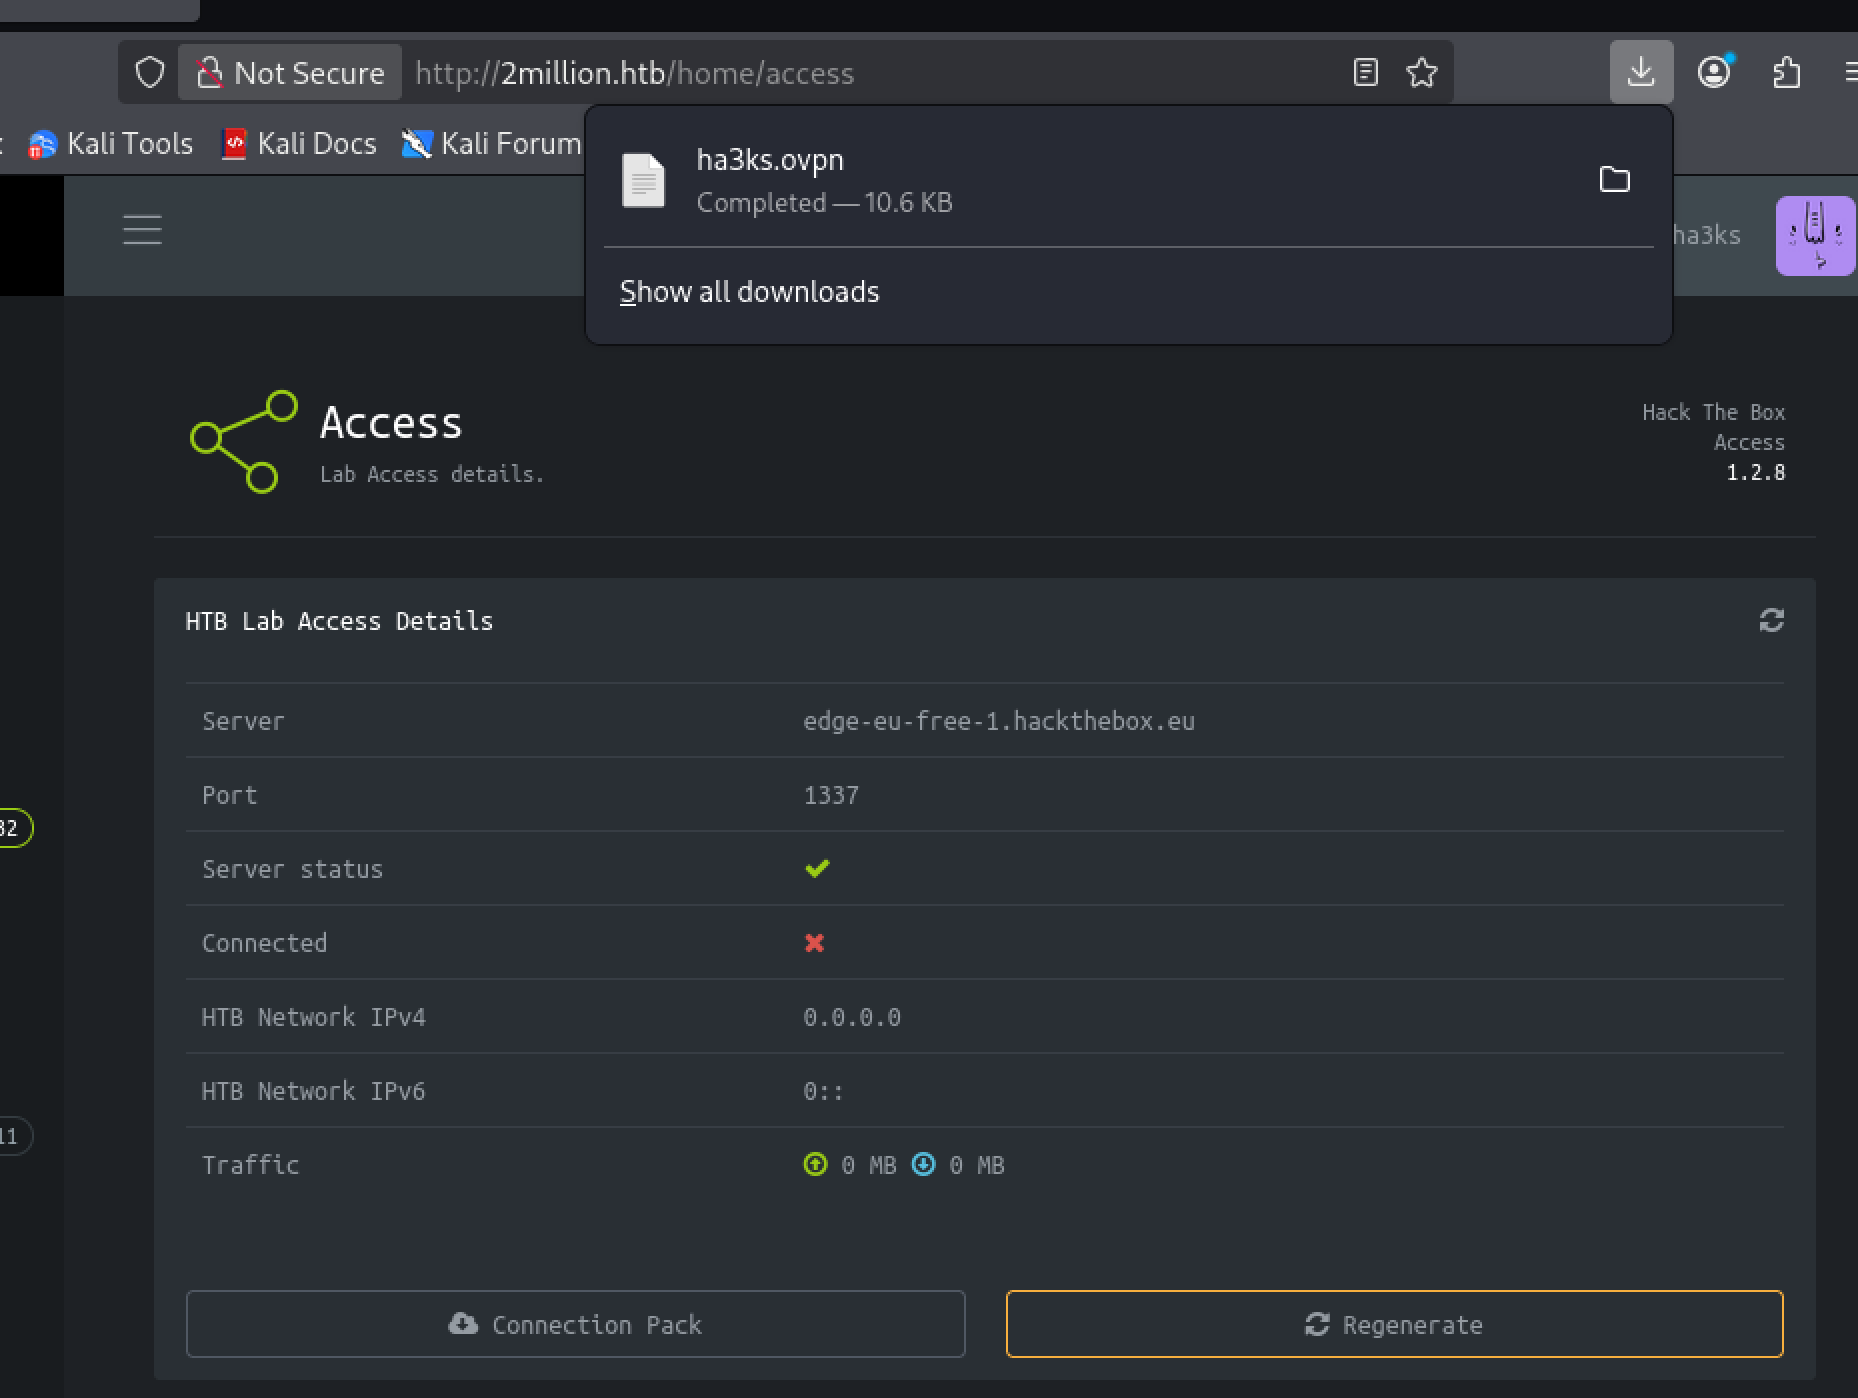
Task: Click the Access share-nodes icon
Action: (244, 441)
